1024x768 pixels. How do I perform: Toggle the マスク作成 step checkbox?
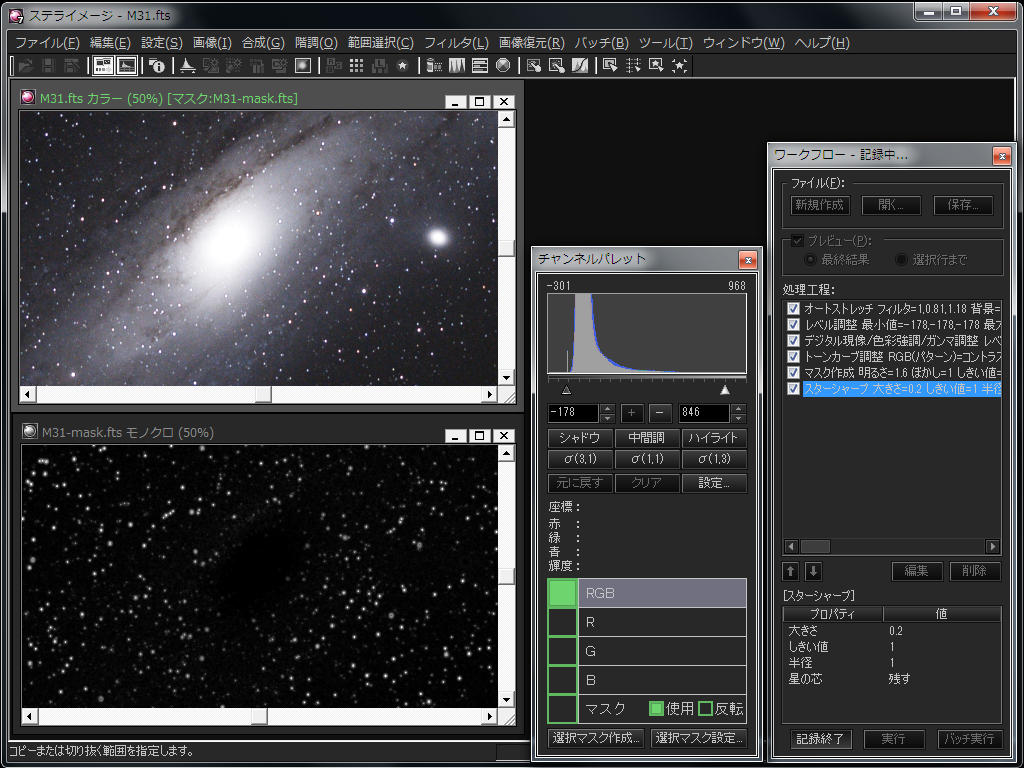pyautogui.click(x=793, y=372)
